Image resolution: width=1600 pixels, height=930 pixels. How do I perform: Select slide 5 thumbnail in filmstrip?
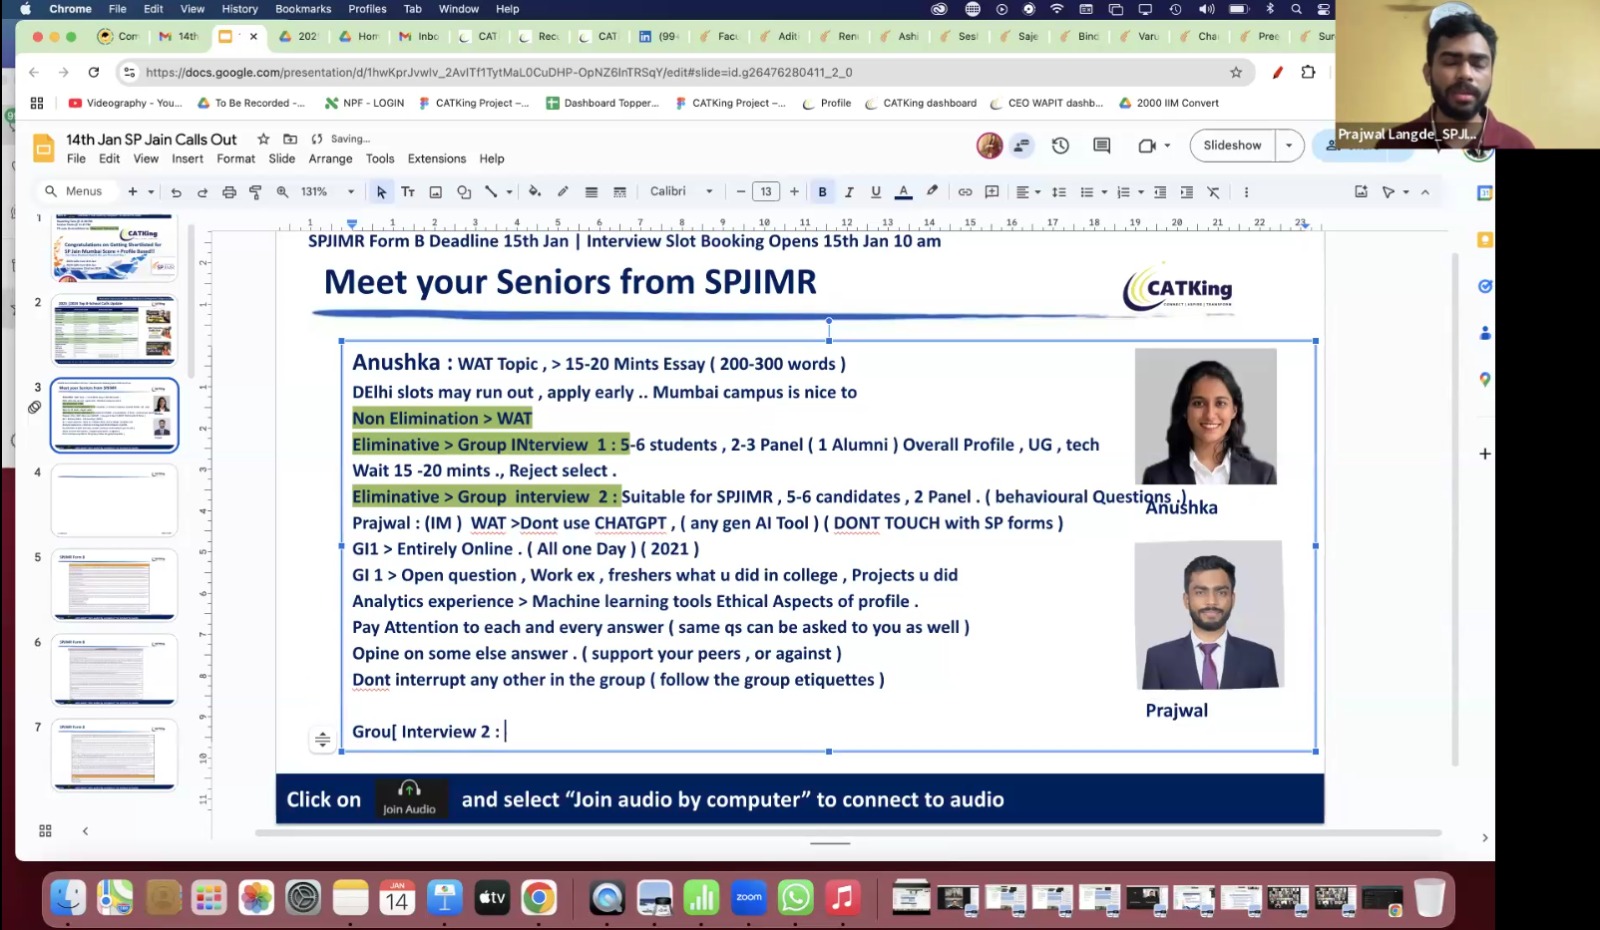114,585
